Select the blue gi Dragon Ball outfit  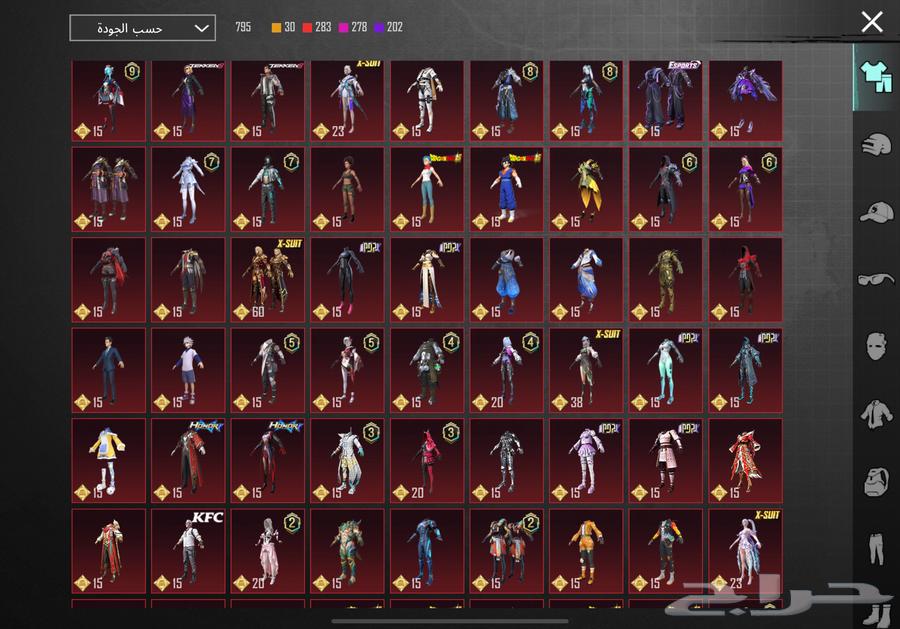[x=507, y=189]
